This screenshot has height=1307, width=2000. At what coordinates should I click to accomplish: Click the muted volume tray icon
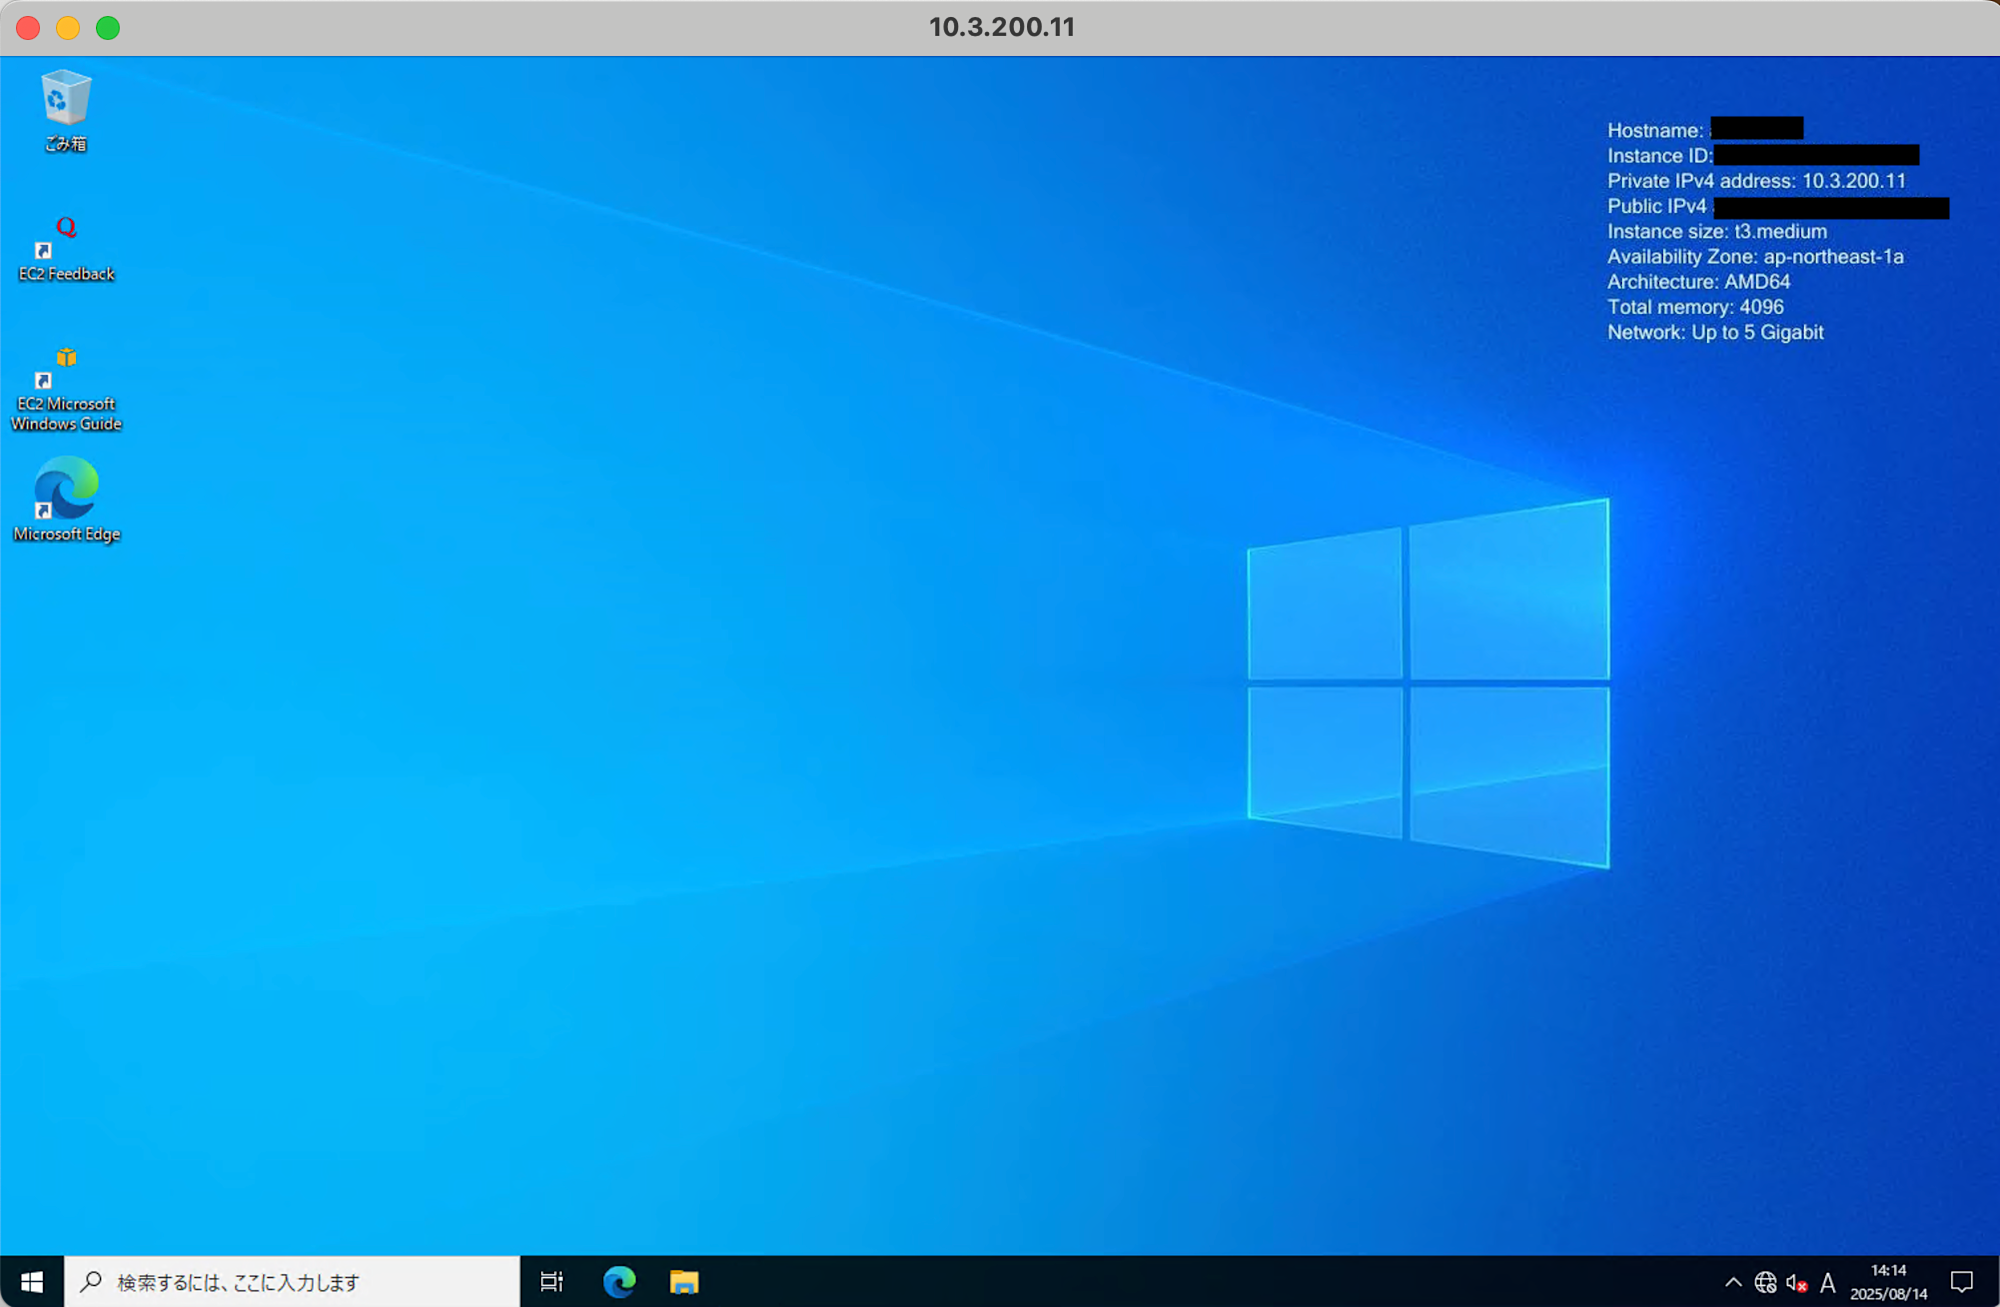click(1797, 1282)
